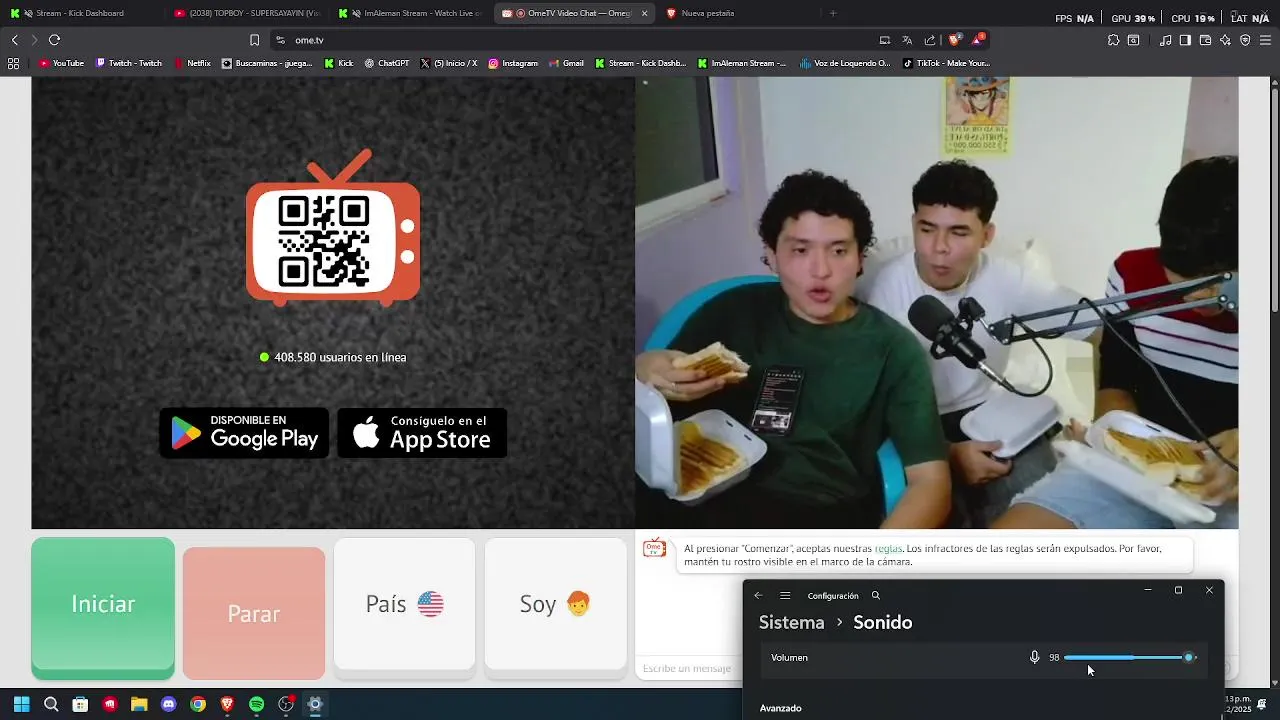The image size is (1280, 720).
Task: Open Google Chrome from taskbar
Action: point(198,704)
